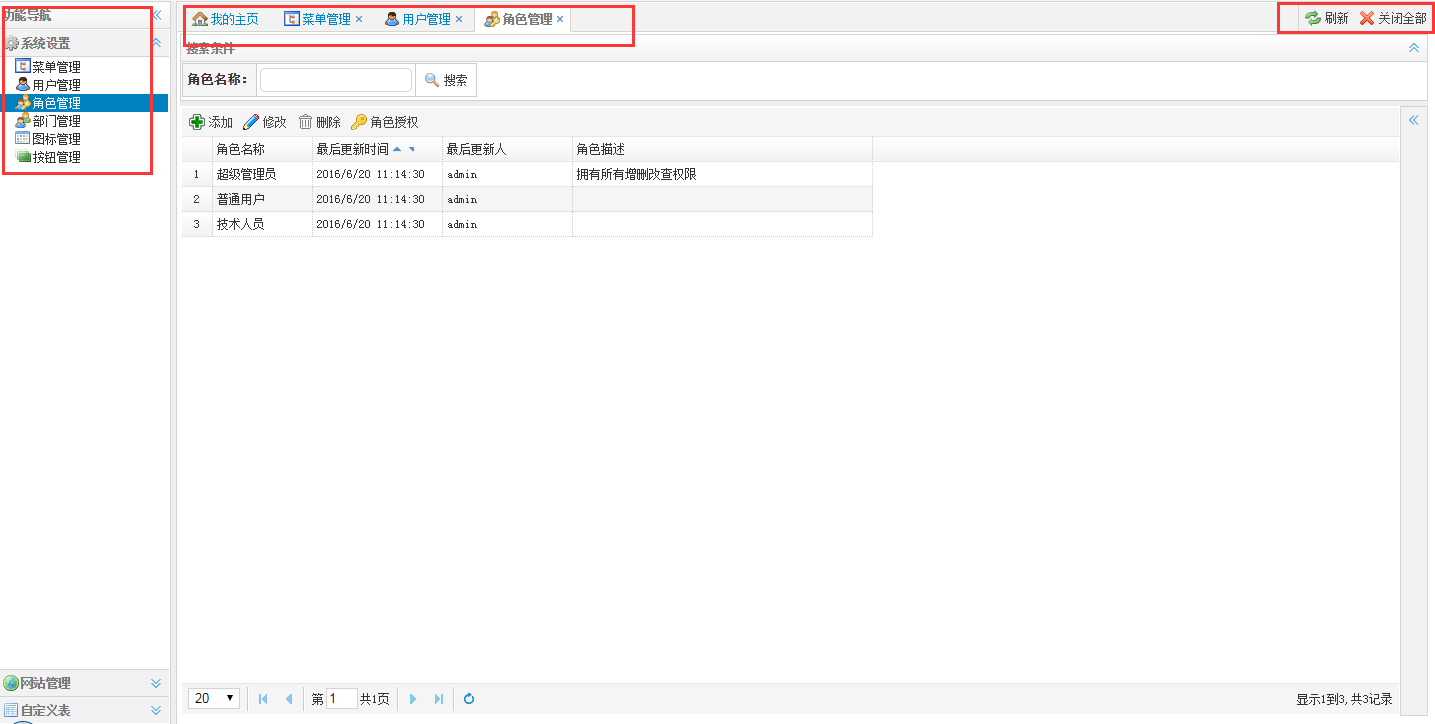
Task: Click the 搜索 search button
Action: point(446,80)
